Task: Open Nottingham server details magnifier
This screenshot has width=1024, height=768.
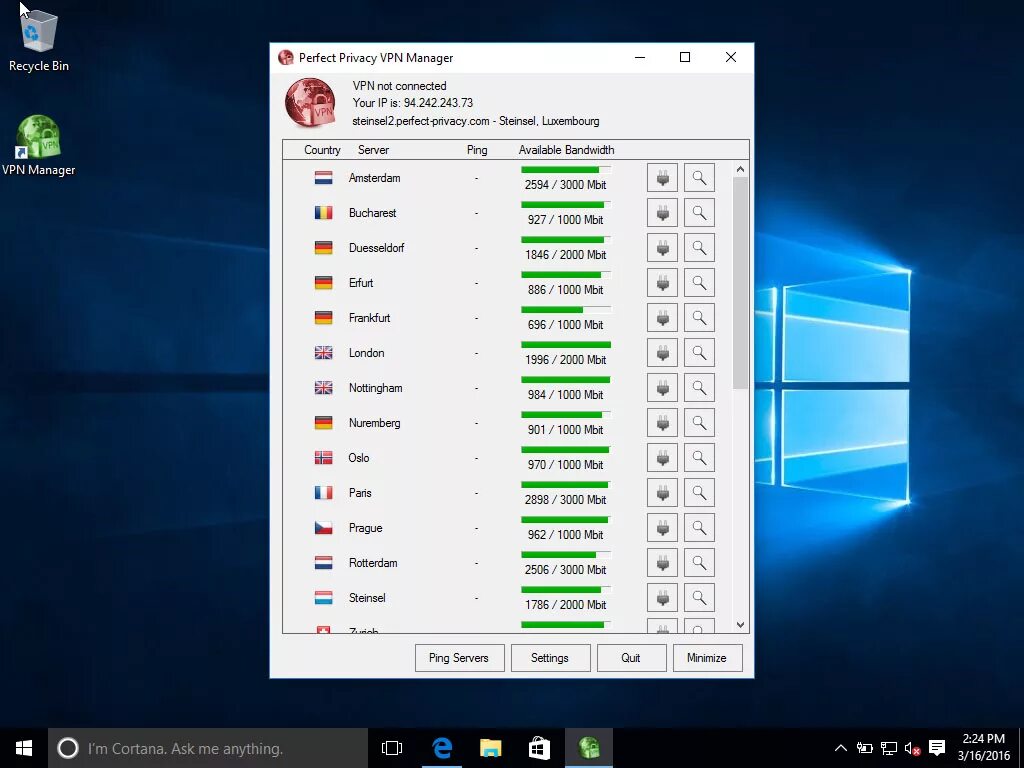Action: point(699,388)
